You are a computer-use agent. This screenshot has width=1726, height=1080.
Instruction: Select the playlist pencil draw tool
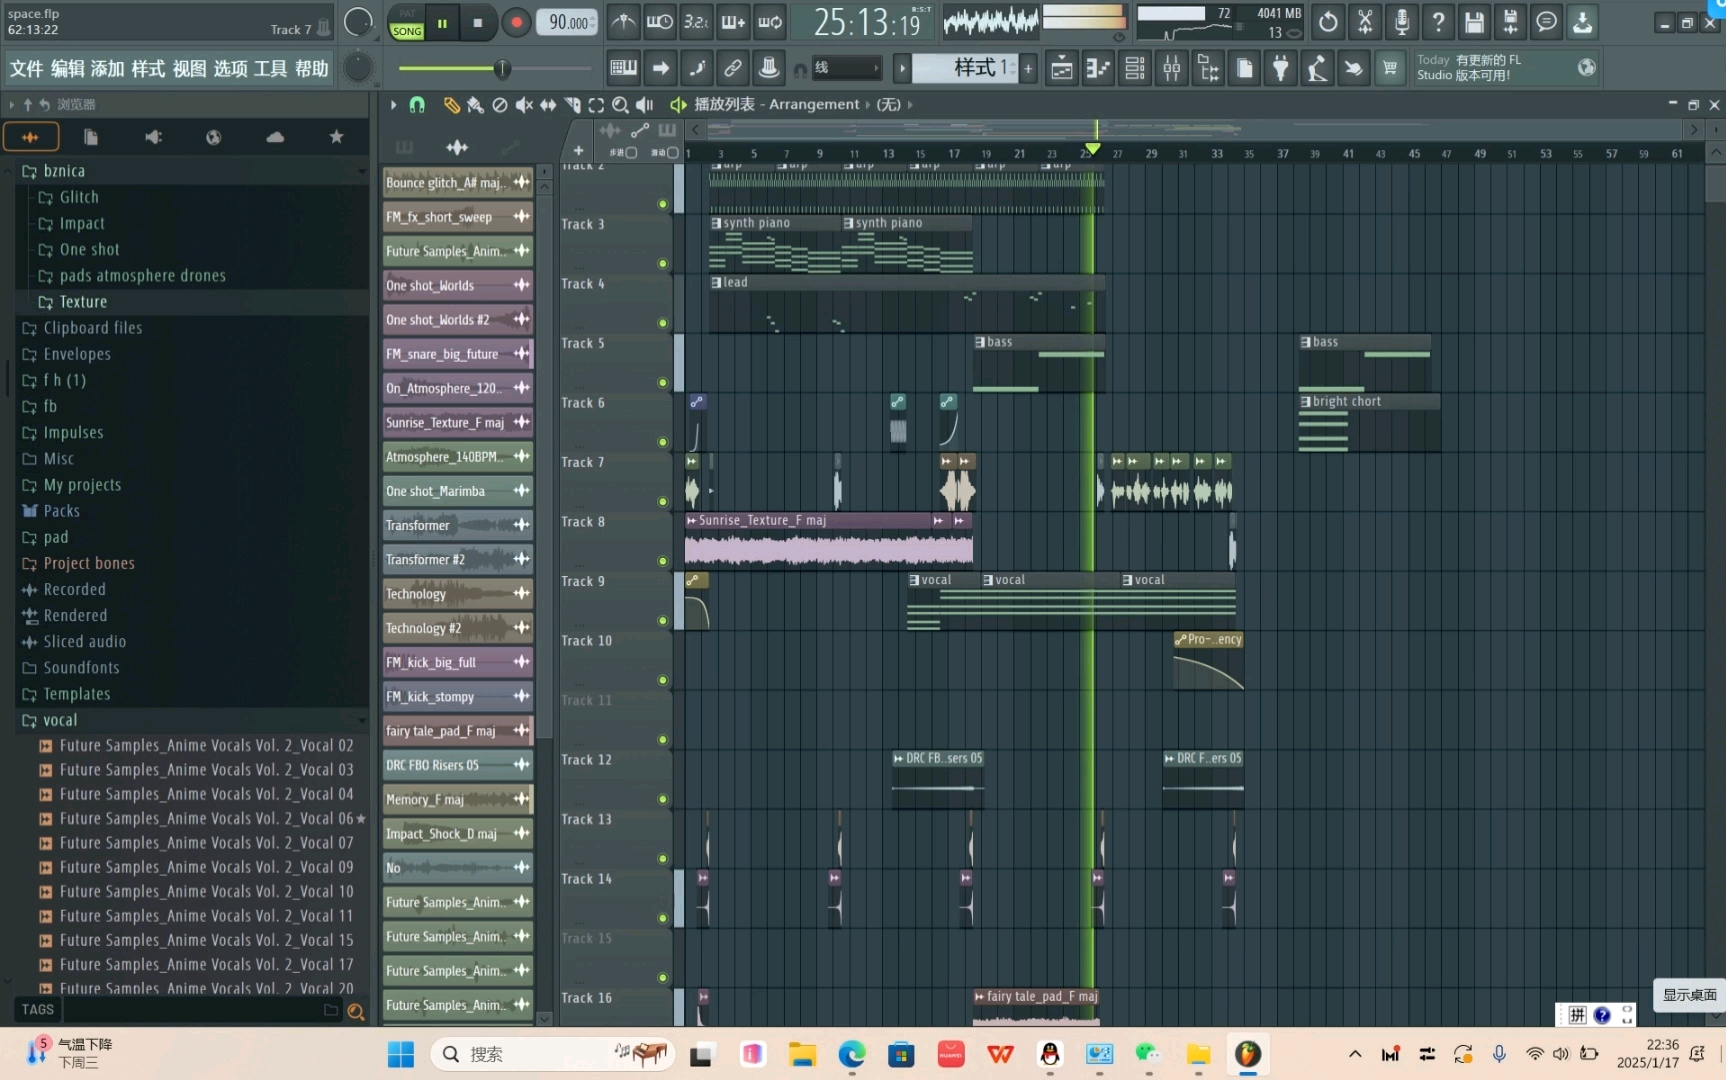pos(452,105)
